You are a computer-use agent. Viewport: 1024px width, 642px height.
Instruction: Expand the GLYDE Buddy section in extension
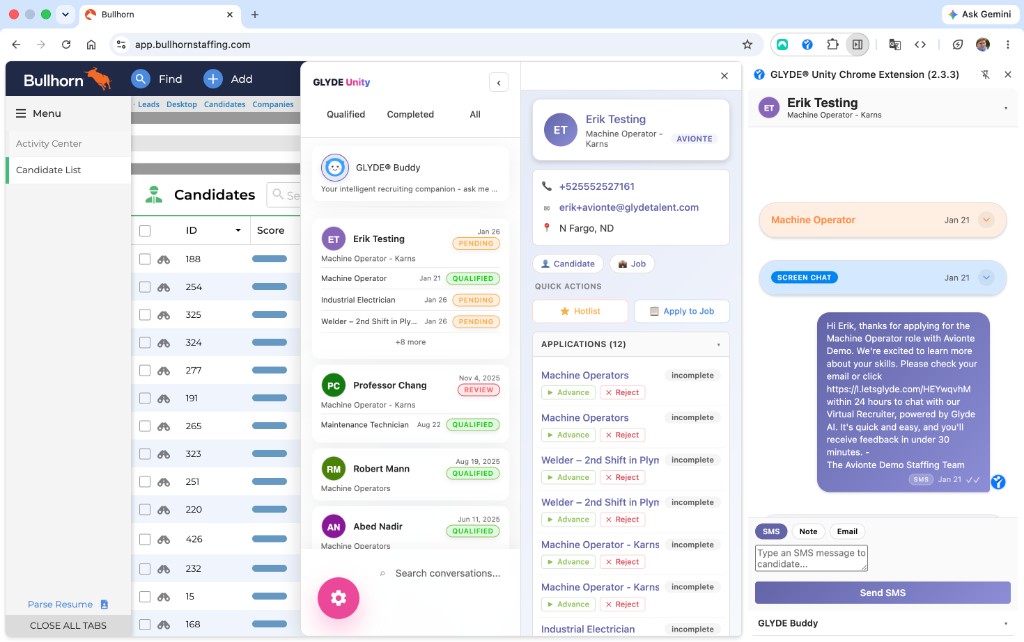1006,624
